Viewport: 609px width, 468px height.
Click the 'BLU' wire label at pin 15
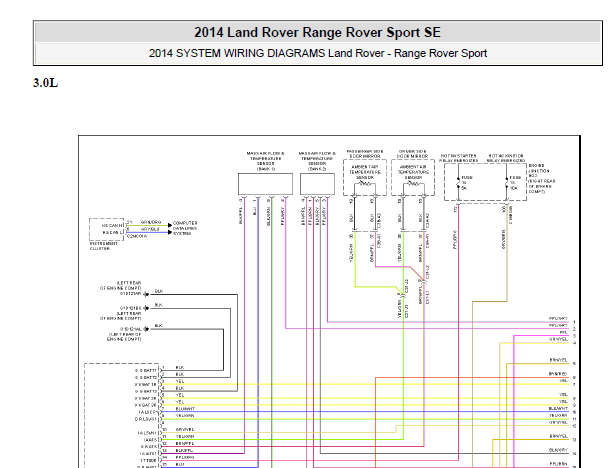coord(179,464)
